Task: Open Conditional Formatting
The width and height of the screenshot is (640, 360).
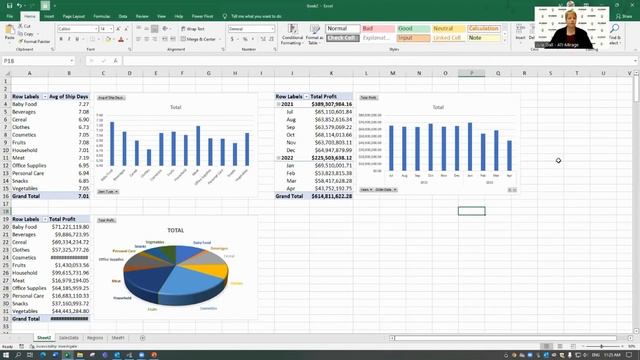Action: point(292,34)
